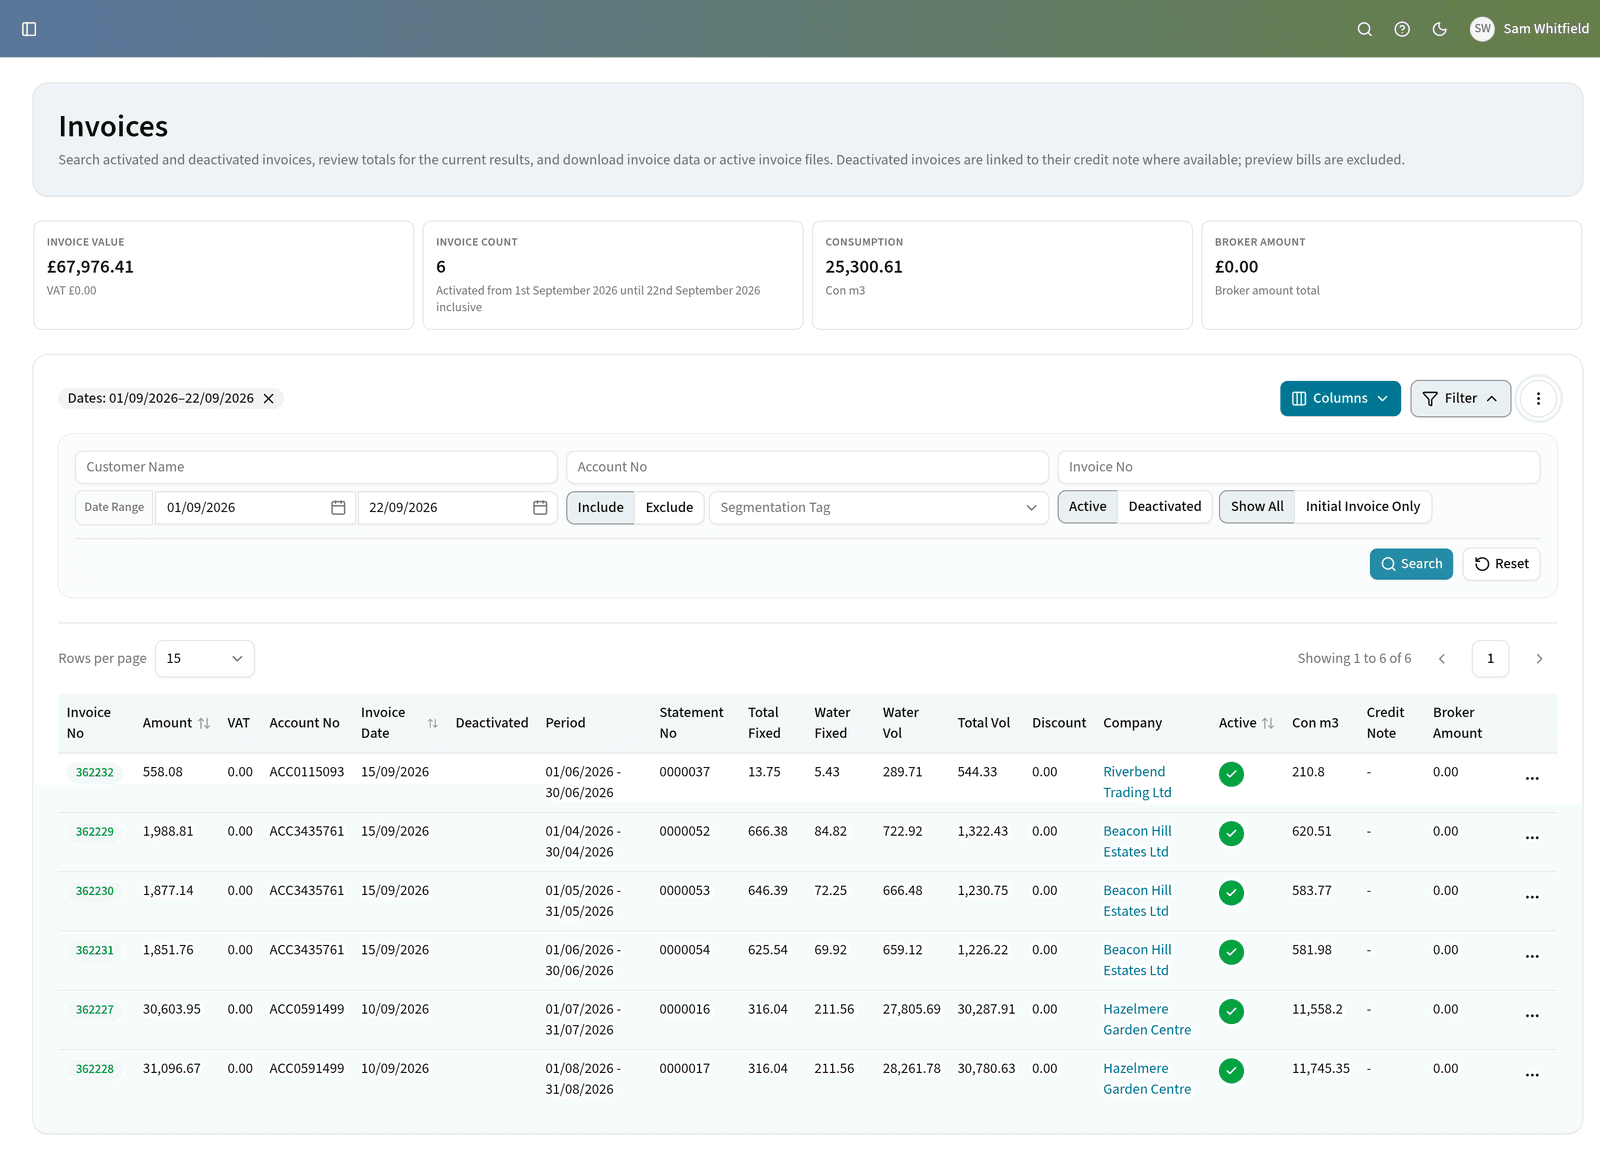Remove the Dates filter chip
Image resolution: width=1600 pixels, height=1150 pixels.
(268, 398)
